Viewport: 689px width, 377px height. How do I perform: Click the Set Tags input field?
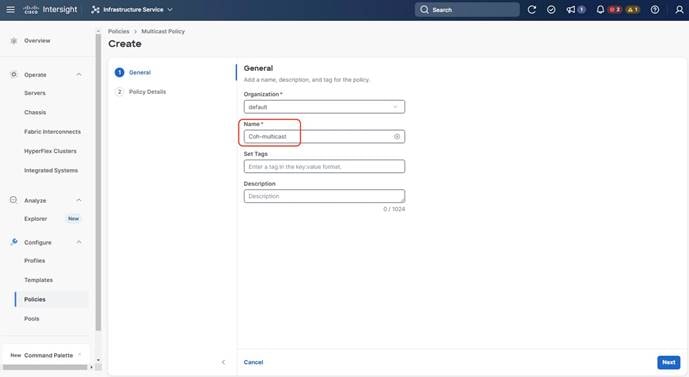click(x=324, y=167)
